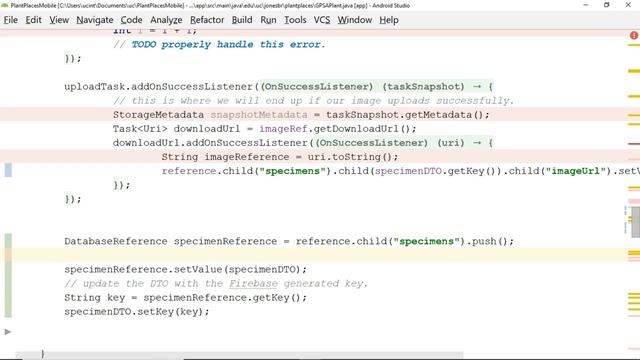Click 'uri.toString()' call
Viewport: 640px width, 360px height.
[x=350, y=157]
